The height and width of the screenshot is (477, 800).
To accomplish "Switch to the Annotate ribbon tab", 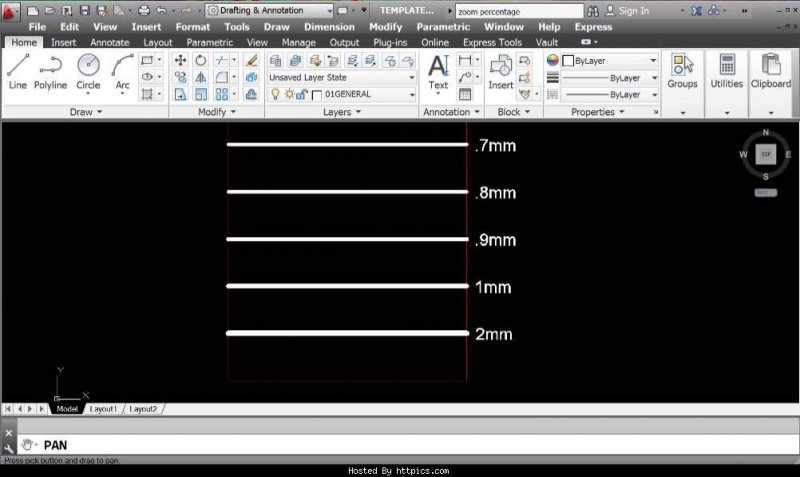I will tap(110, 43).
